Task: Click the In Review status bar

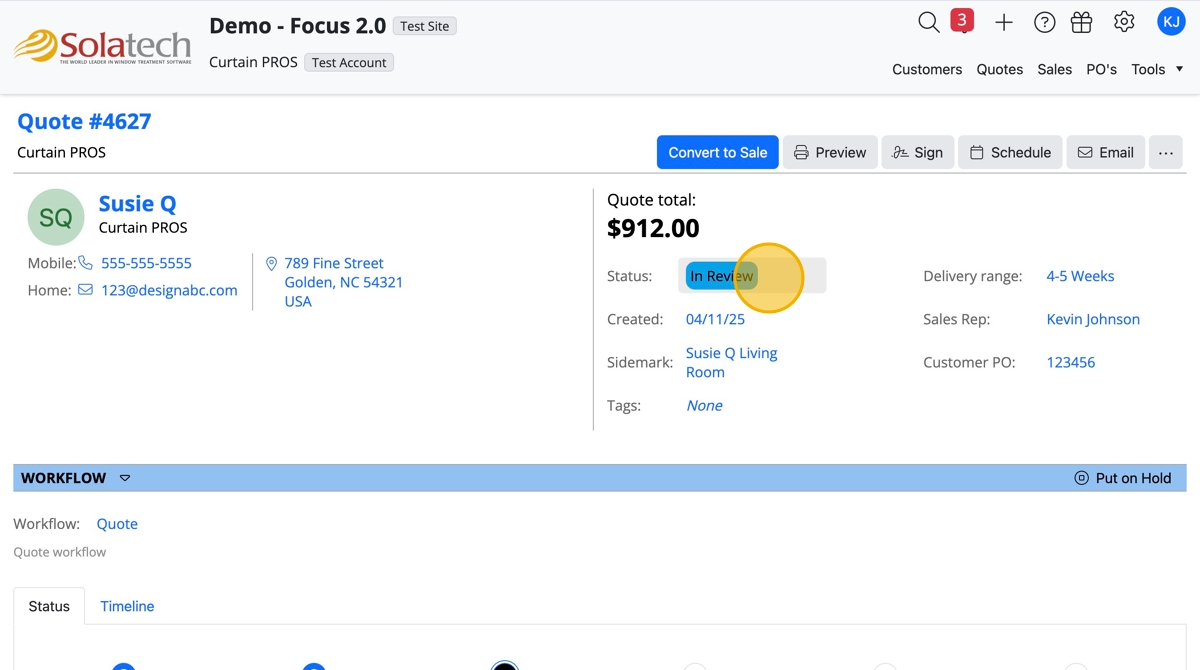Action: [x=752, y=276]
